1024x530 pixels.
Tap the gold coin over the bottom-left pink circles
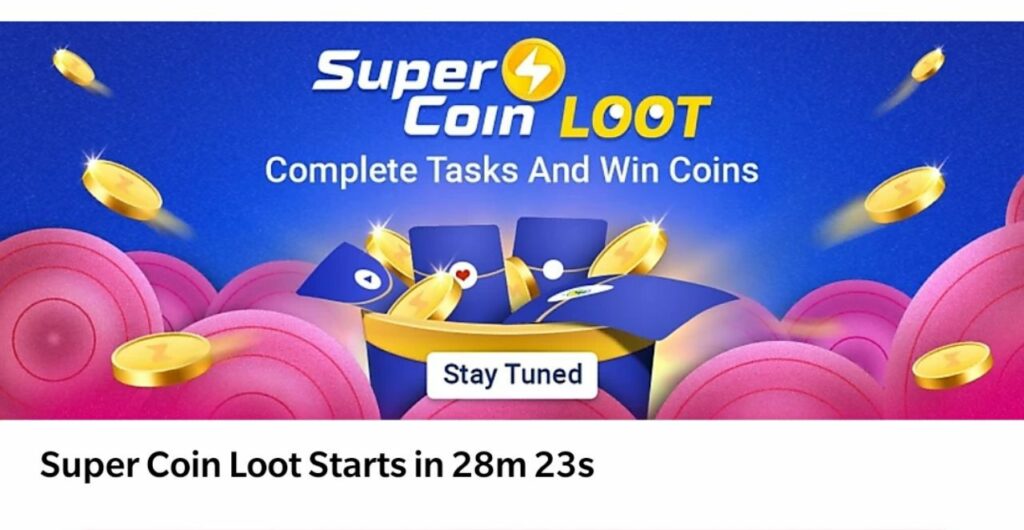(161, 359)
